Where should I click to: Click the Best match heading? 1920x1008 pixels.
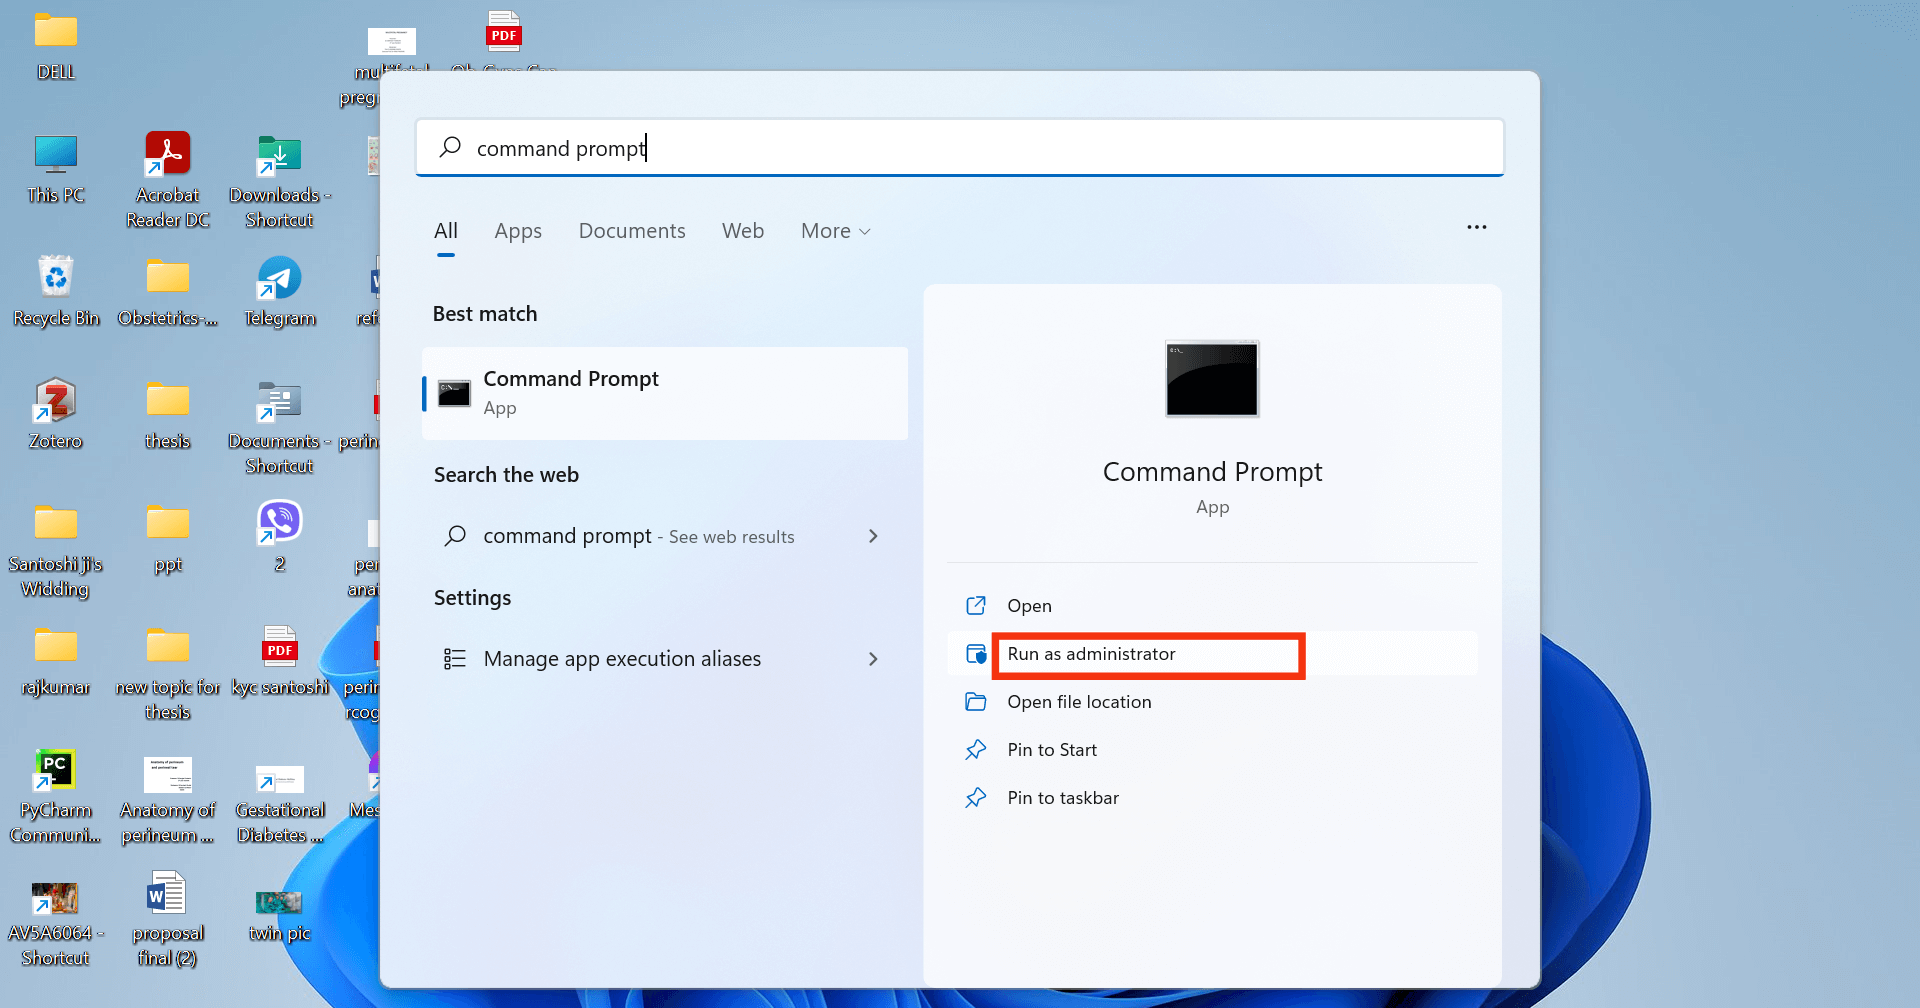pos(485,314)
